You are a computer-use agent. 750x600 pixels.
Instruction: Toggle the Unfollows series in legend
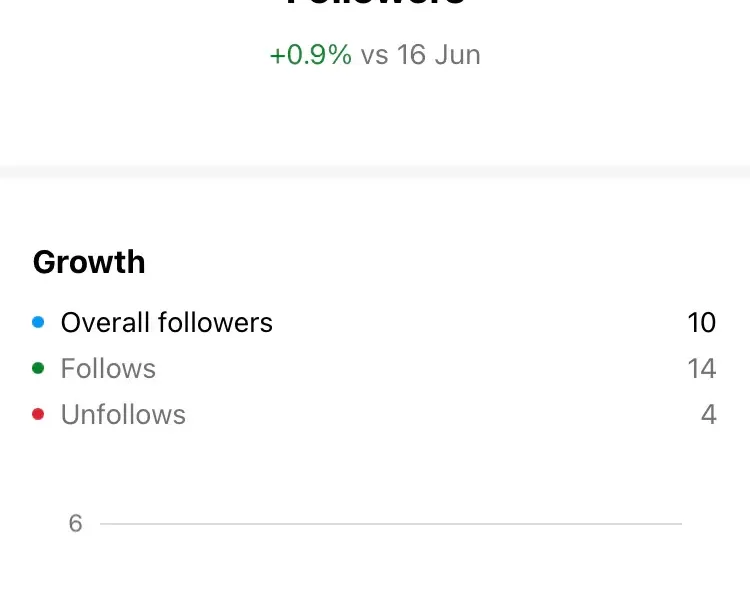pyautogui.click(x=375, y=414)
